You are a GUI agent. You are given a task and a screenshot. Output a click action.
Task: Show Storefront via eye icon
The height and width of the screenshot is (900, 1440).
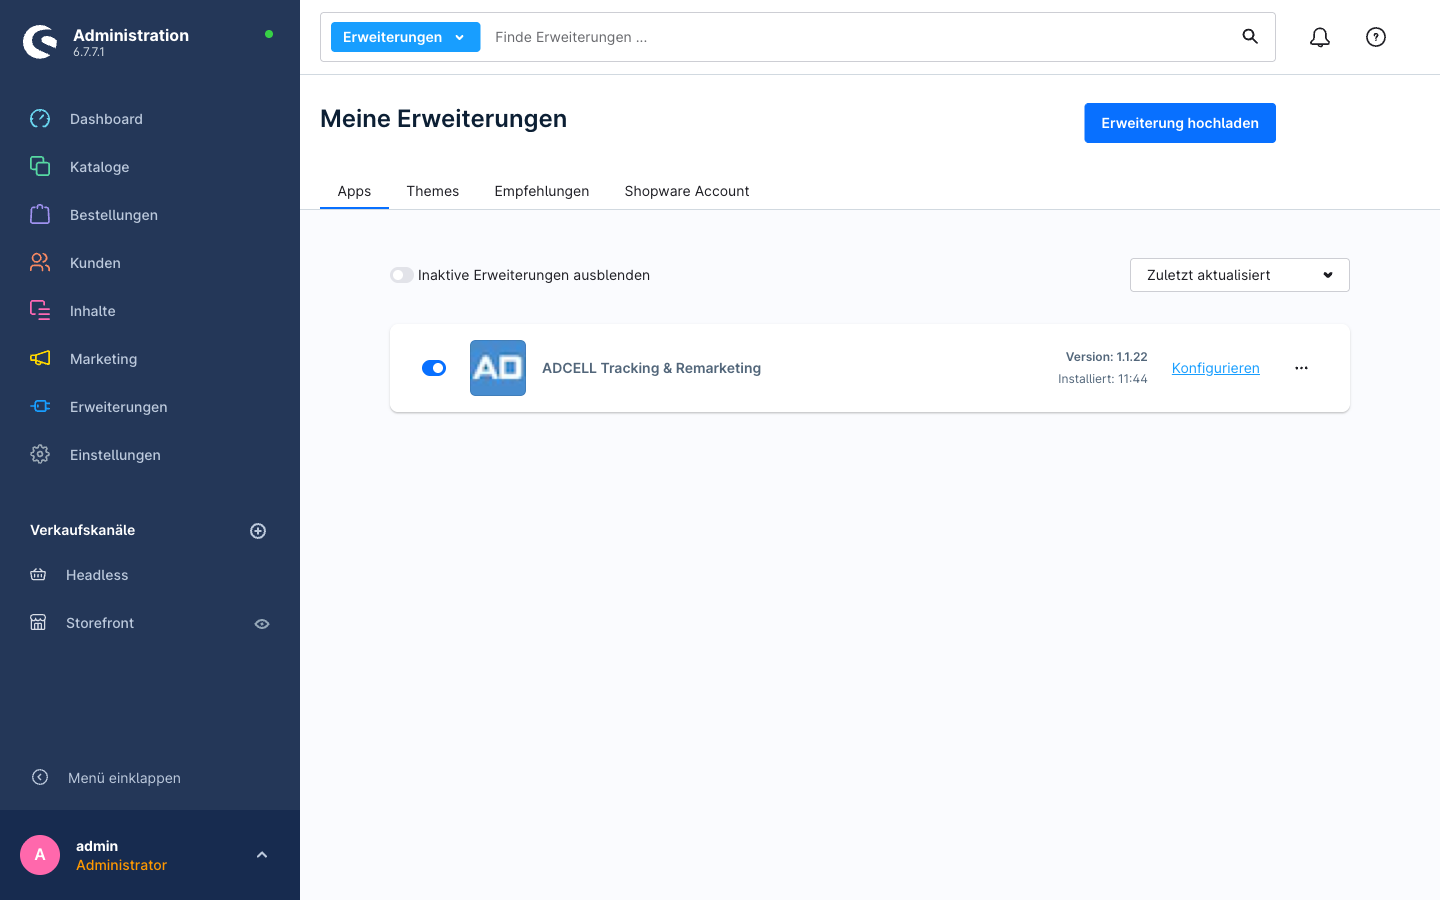pos(262,624)
